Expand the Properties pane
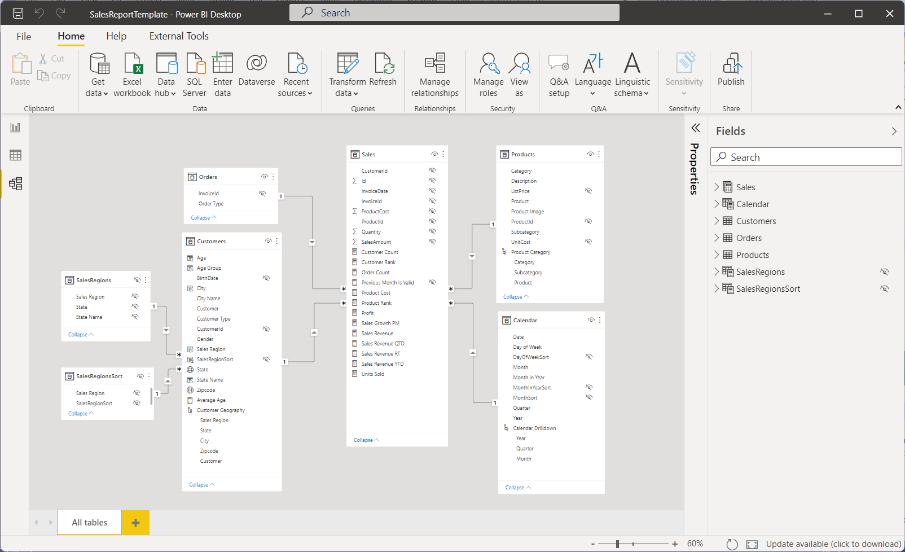The height and width of the screenshot is (552, 905). [695, 128]
